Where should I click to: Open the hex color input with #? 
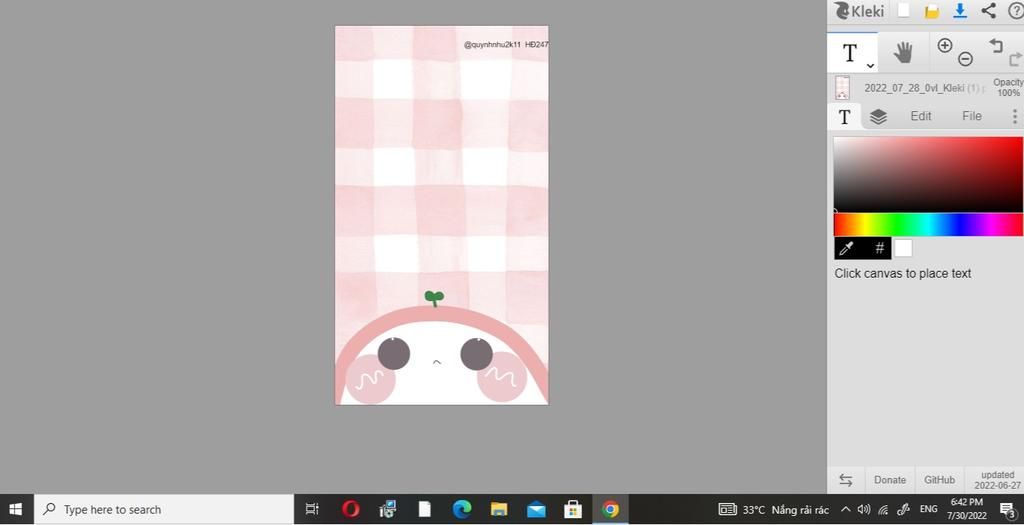tap(880, 248)
